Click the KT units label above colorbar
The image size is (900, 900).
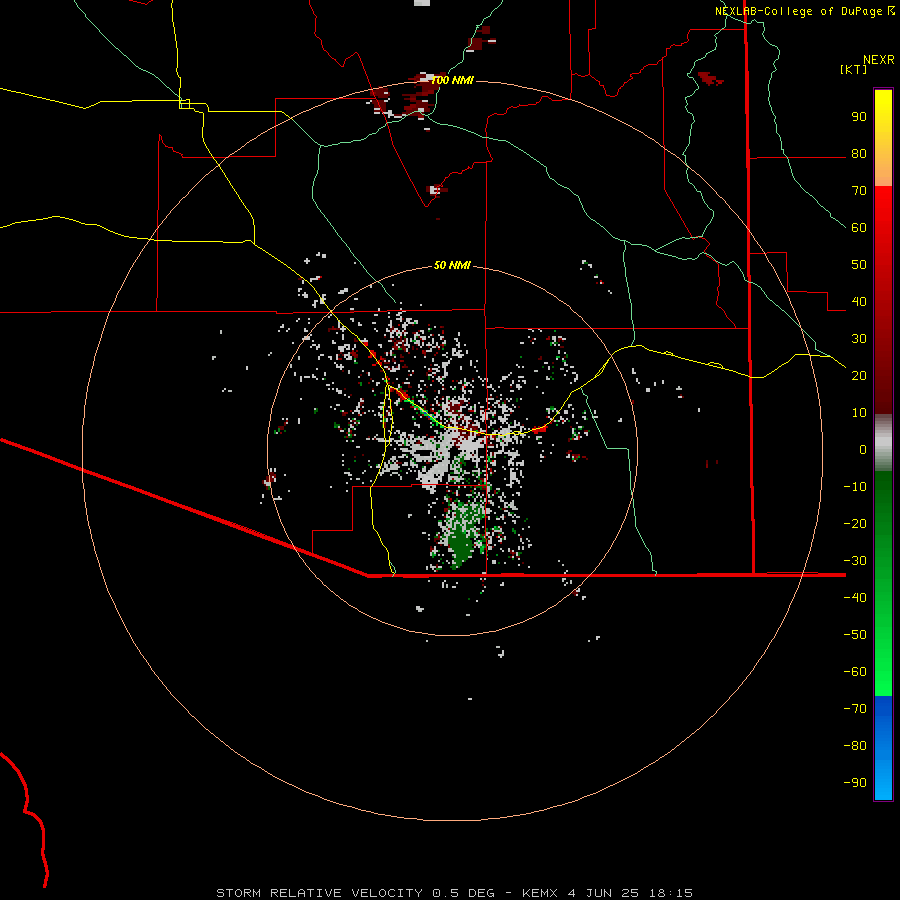pyautogui.click(x=854, y=69)
